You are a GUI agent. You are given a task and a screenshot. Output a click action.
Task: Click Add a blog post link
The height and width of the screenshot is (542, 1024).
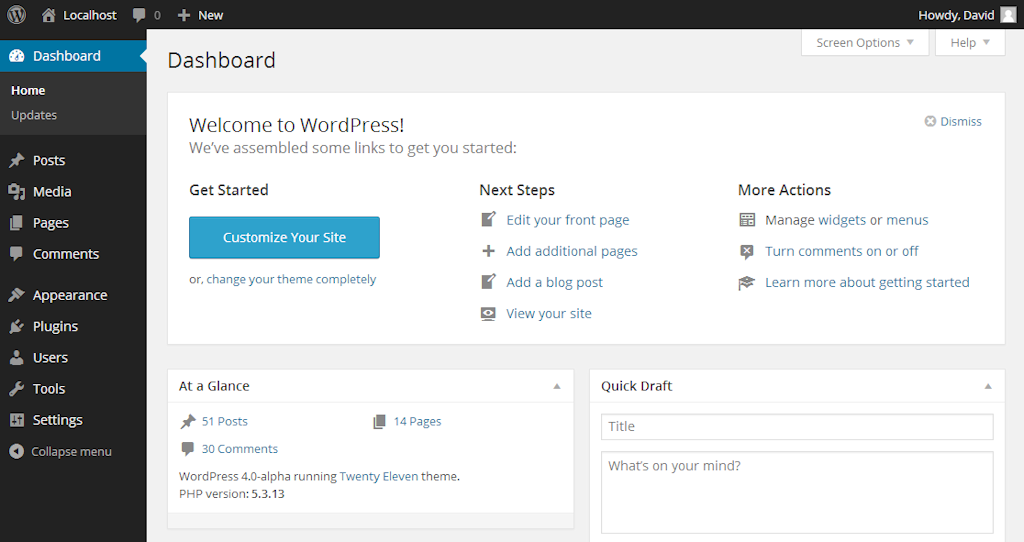554,283
